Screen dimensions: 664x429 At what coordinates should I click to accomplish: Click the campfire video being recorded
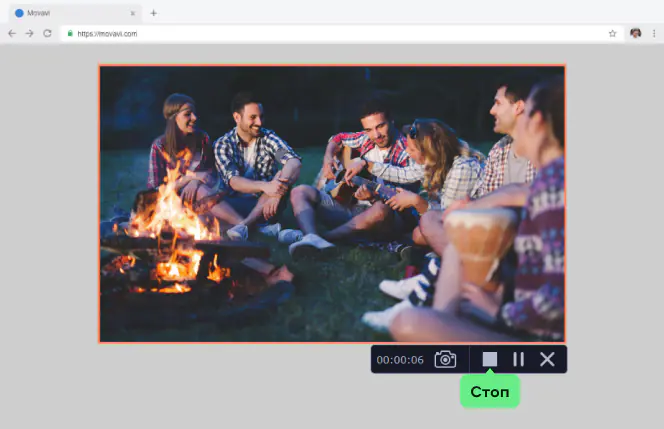click(x=332, y=203)
